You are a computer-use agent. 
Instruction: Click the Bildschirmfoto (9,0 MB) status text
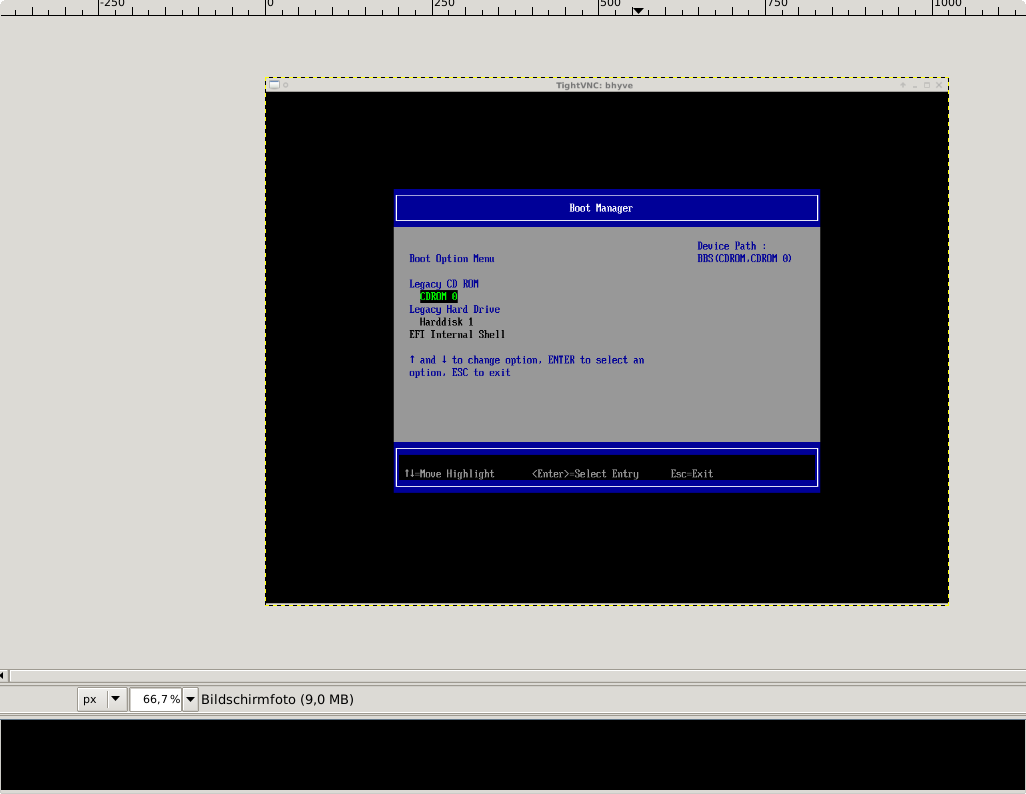(277, 699)
